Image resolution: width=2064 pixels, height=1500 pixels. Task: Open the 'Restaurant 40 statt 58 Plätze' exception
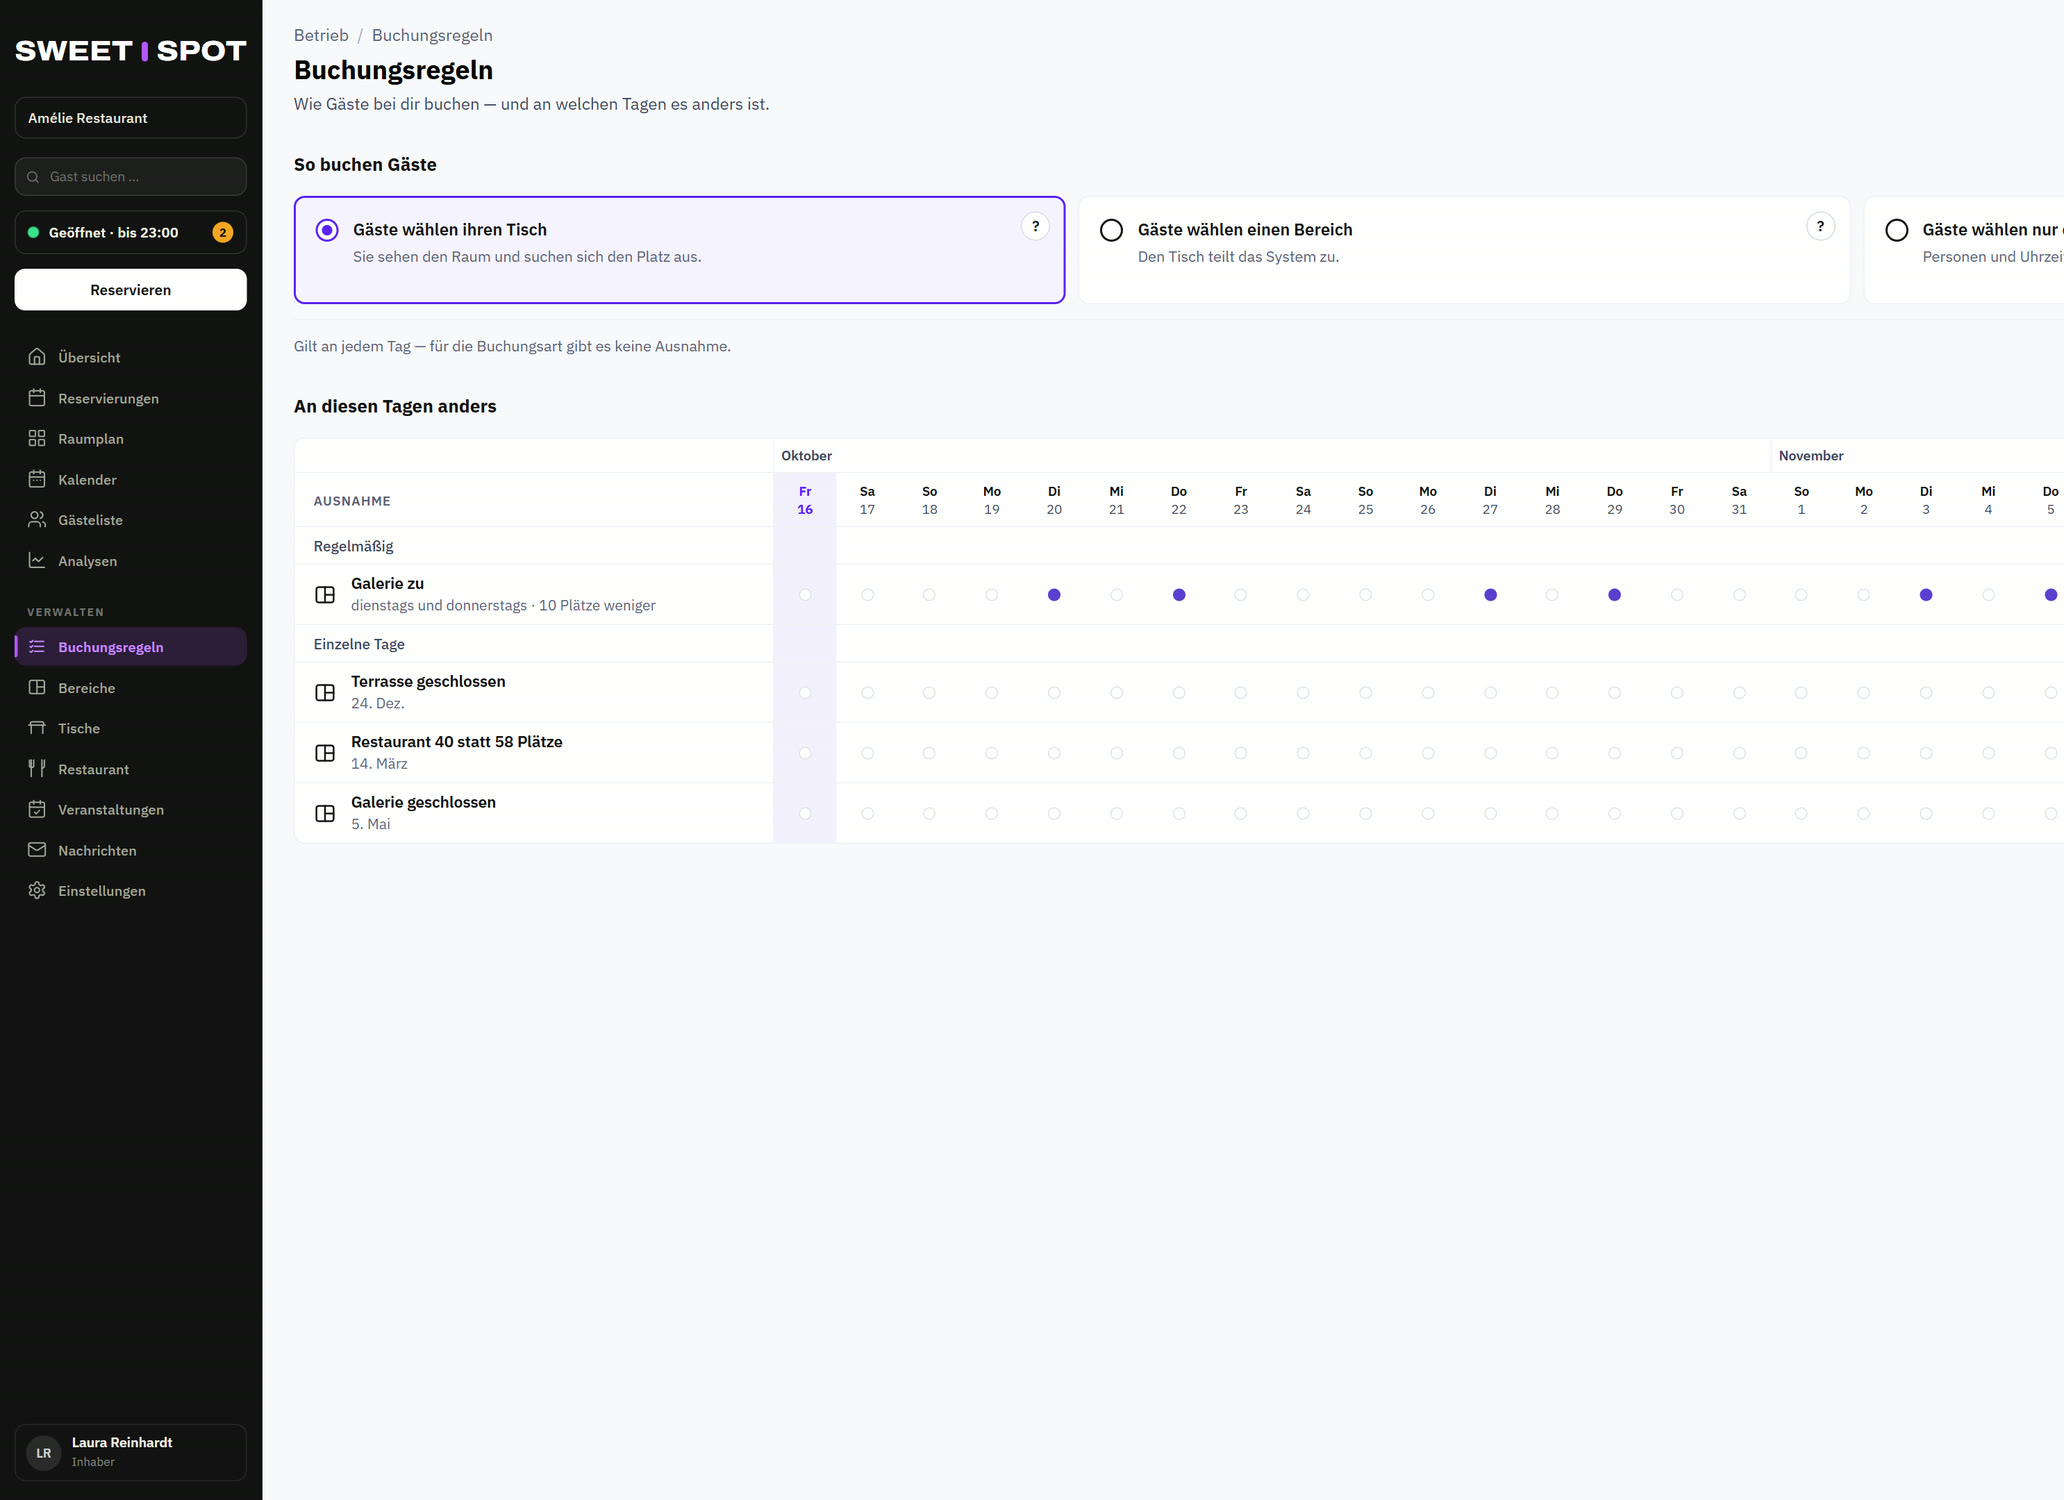tap(456, 742)
